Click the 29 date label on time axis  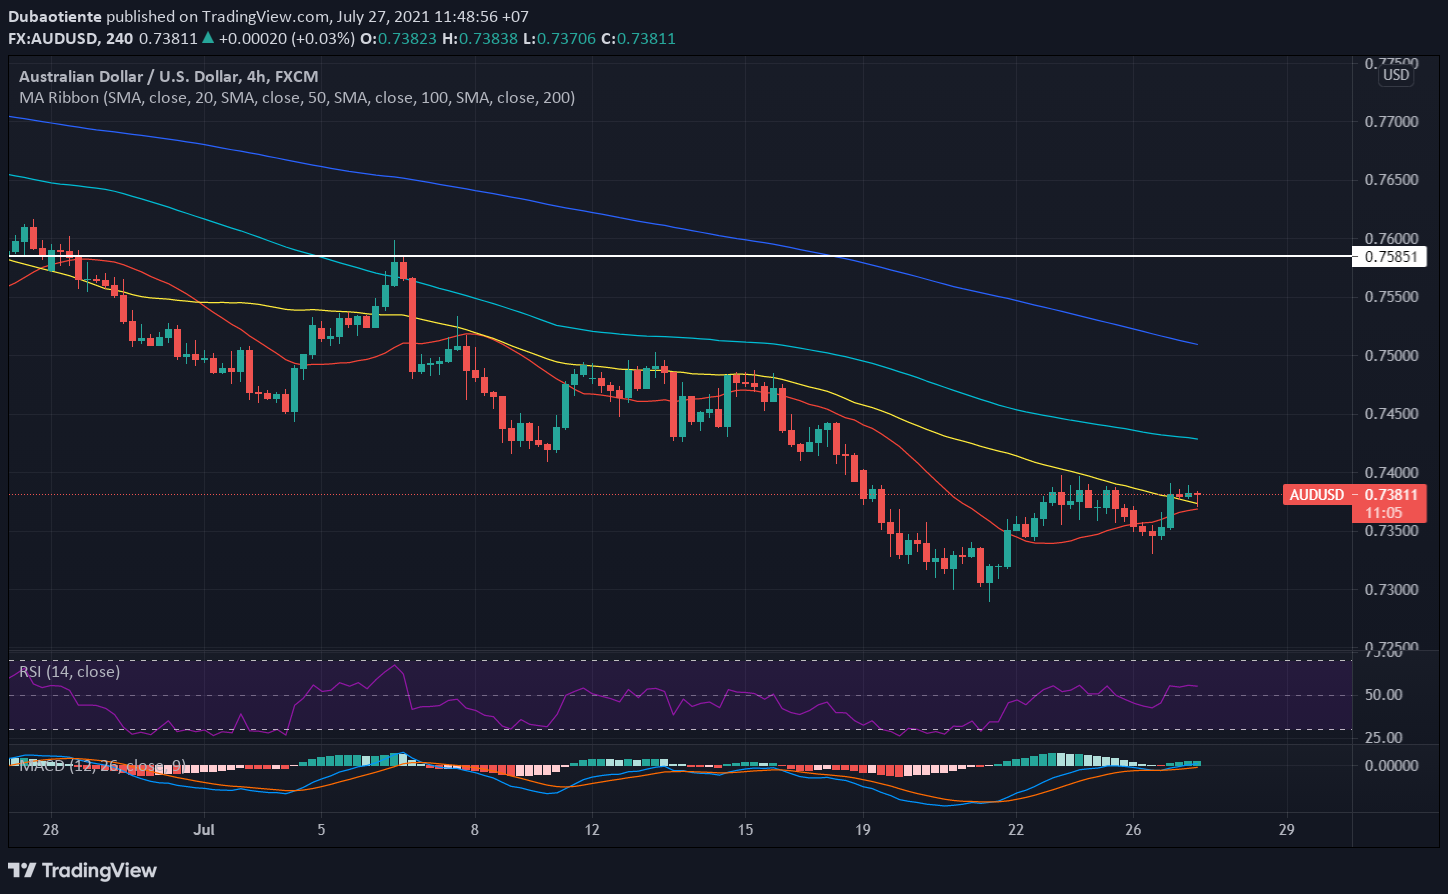[x=1287, y=830]
